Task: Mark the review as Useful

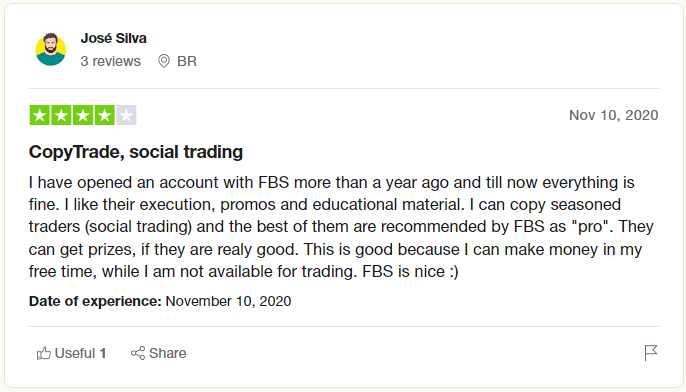Action: pos(71,353)
